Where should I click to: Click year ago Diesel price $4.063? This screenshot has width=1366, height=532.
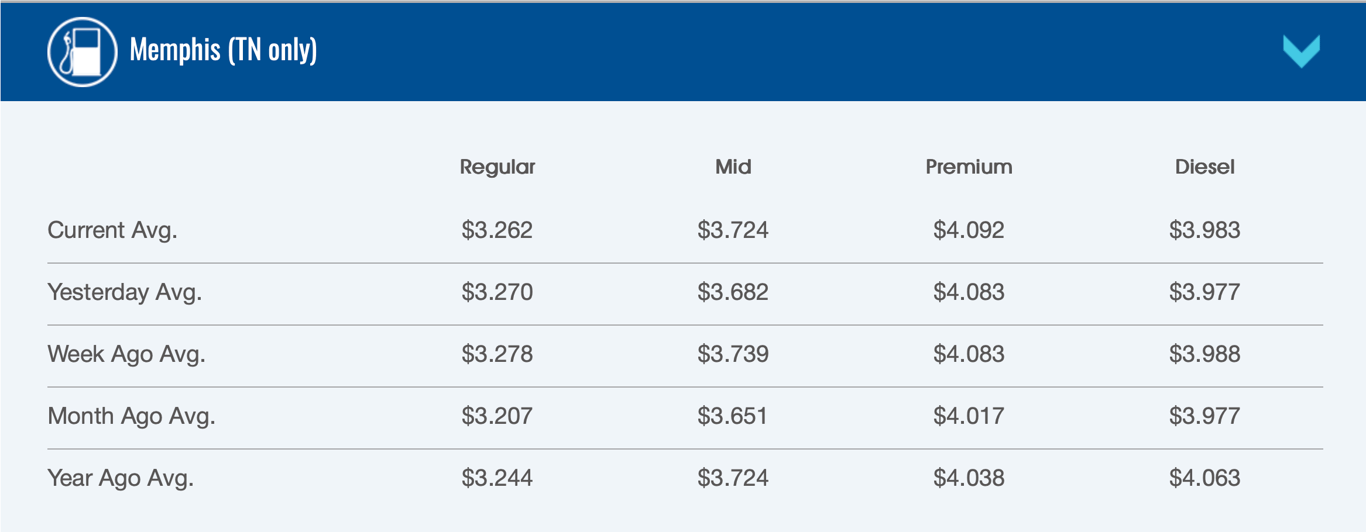[x=1205, y=478]
